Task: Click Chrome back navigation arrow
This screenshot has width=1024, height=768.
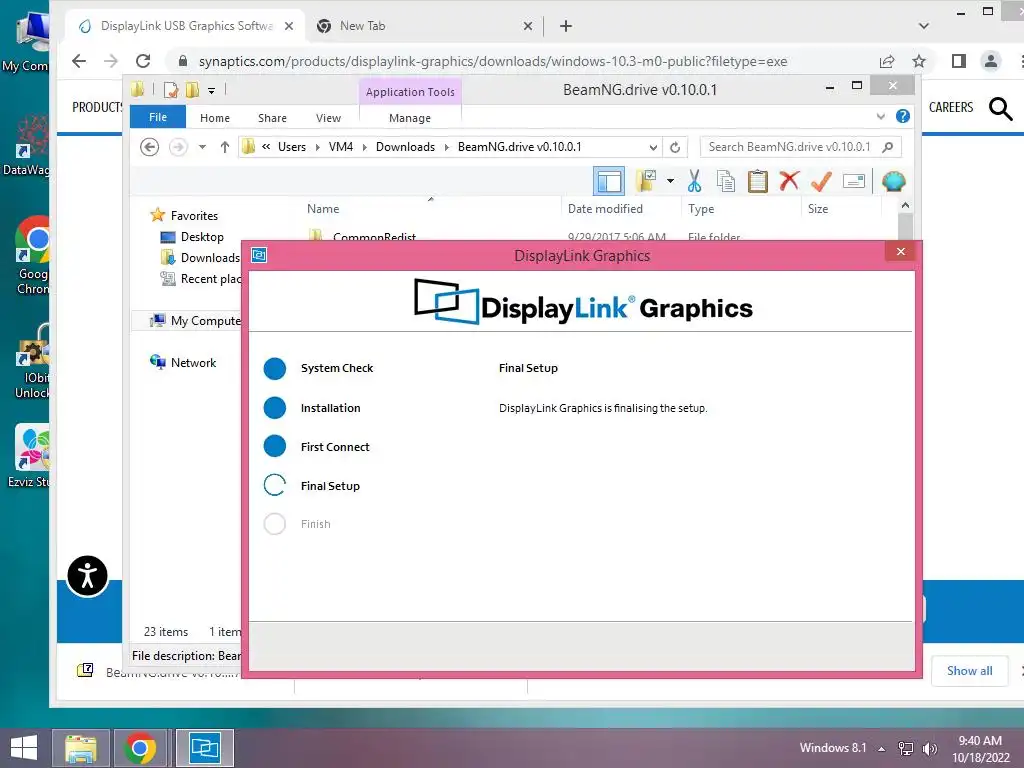Action: [79, 61]
